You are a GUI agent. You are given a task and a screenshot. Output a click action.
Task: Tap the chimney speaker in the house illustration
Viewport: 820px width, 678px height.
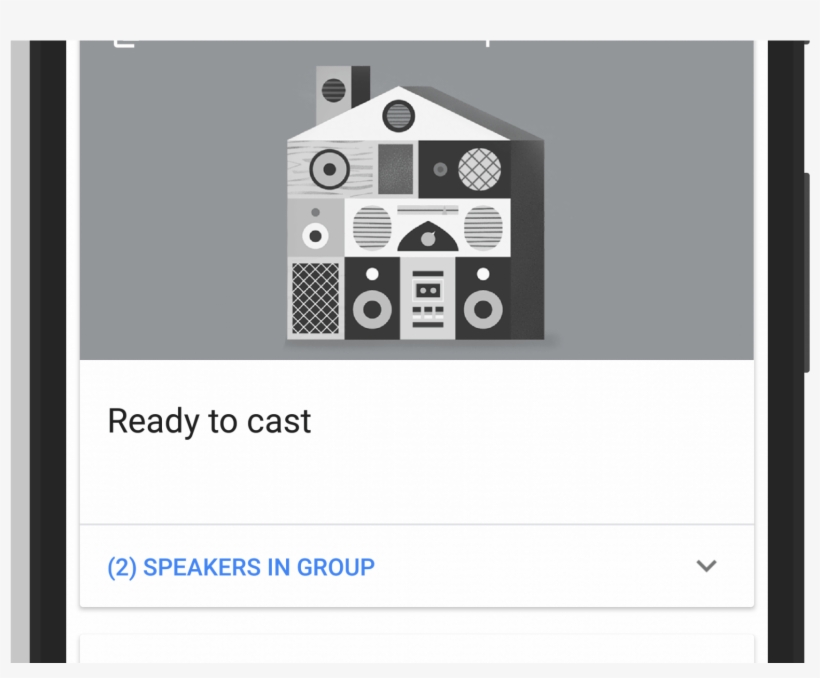click(335, 90)
